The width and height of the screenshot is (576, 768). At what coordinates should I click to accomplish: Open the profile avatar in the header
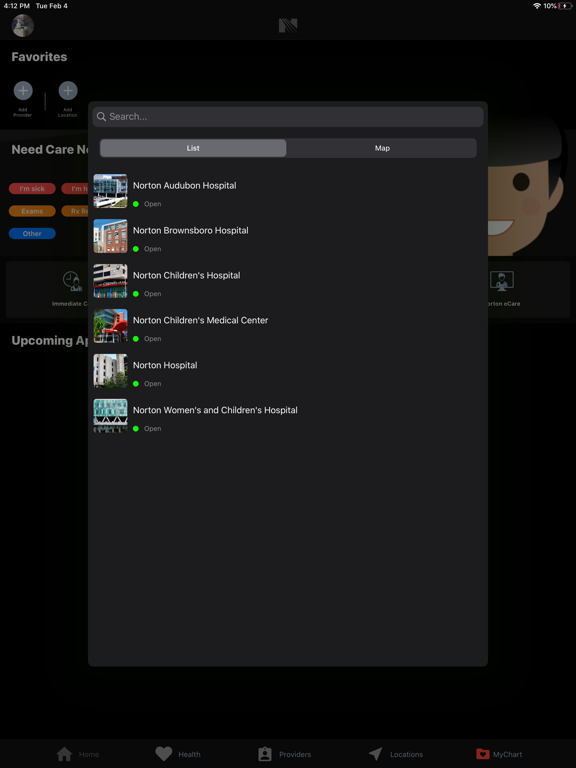tap(23, 25)
